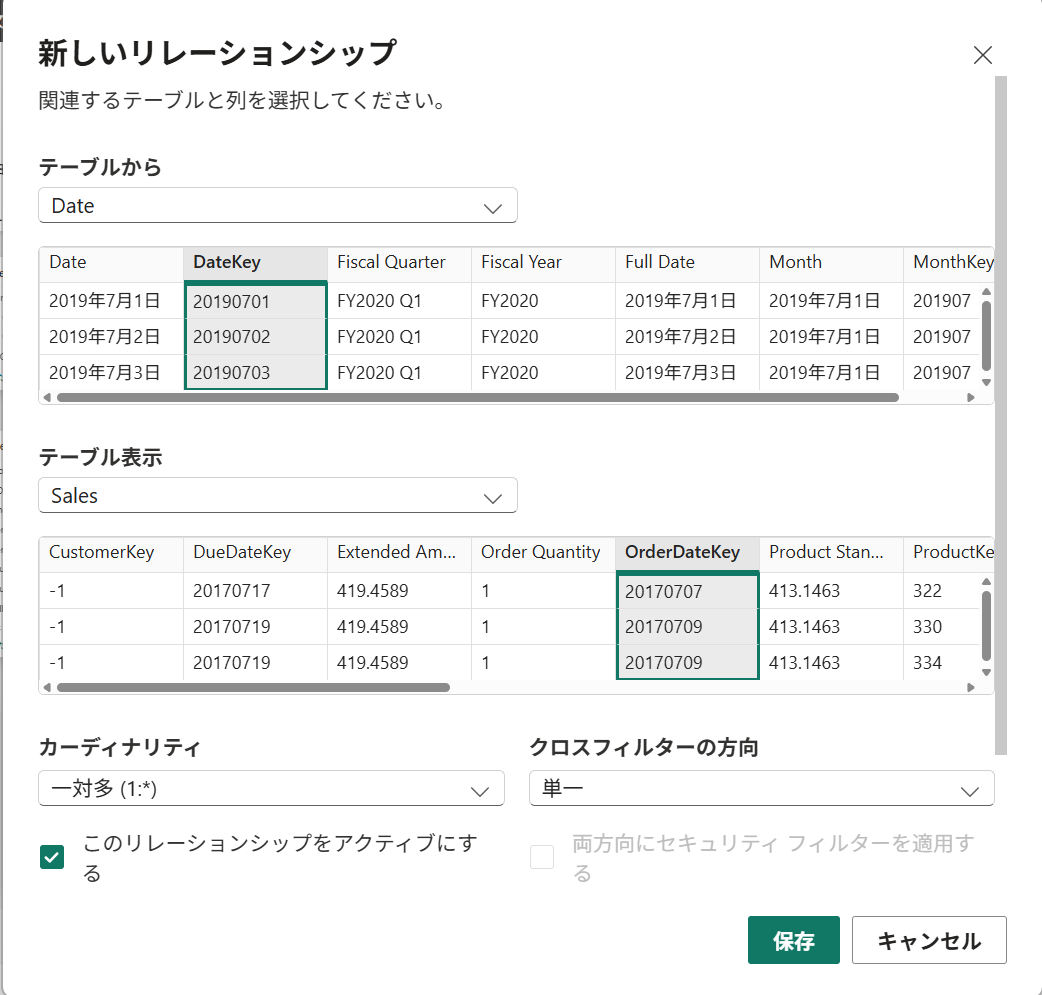
Task: Select the Order Quantity column header
Action: pyautogui.click(x=544, y=552)
